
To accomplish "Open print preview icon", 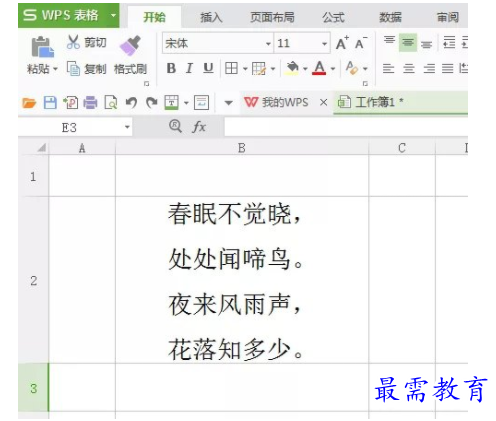I will (111, 103).
